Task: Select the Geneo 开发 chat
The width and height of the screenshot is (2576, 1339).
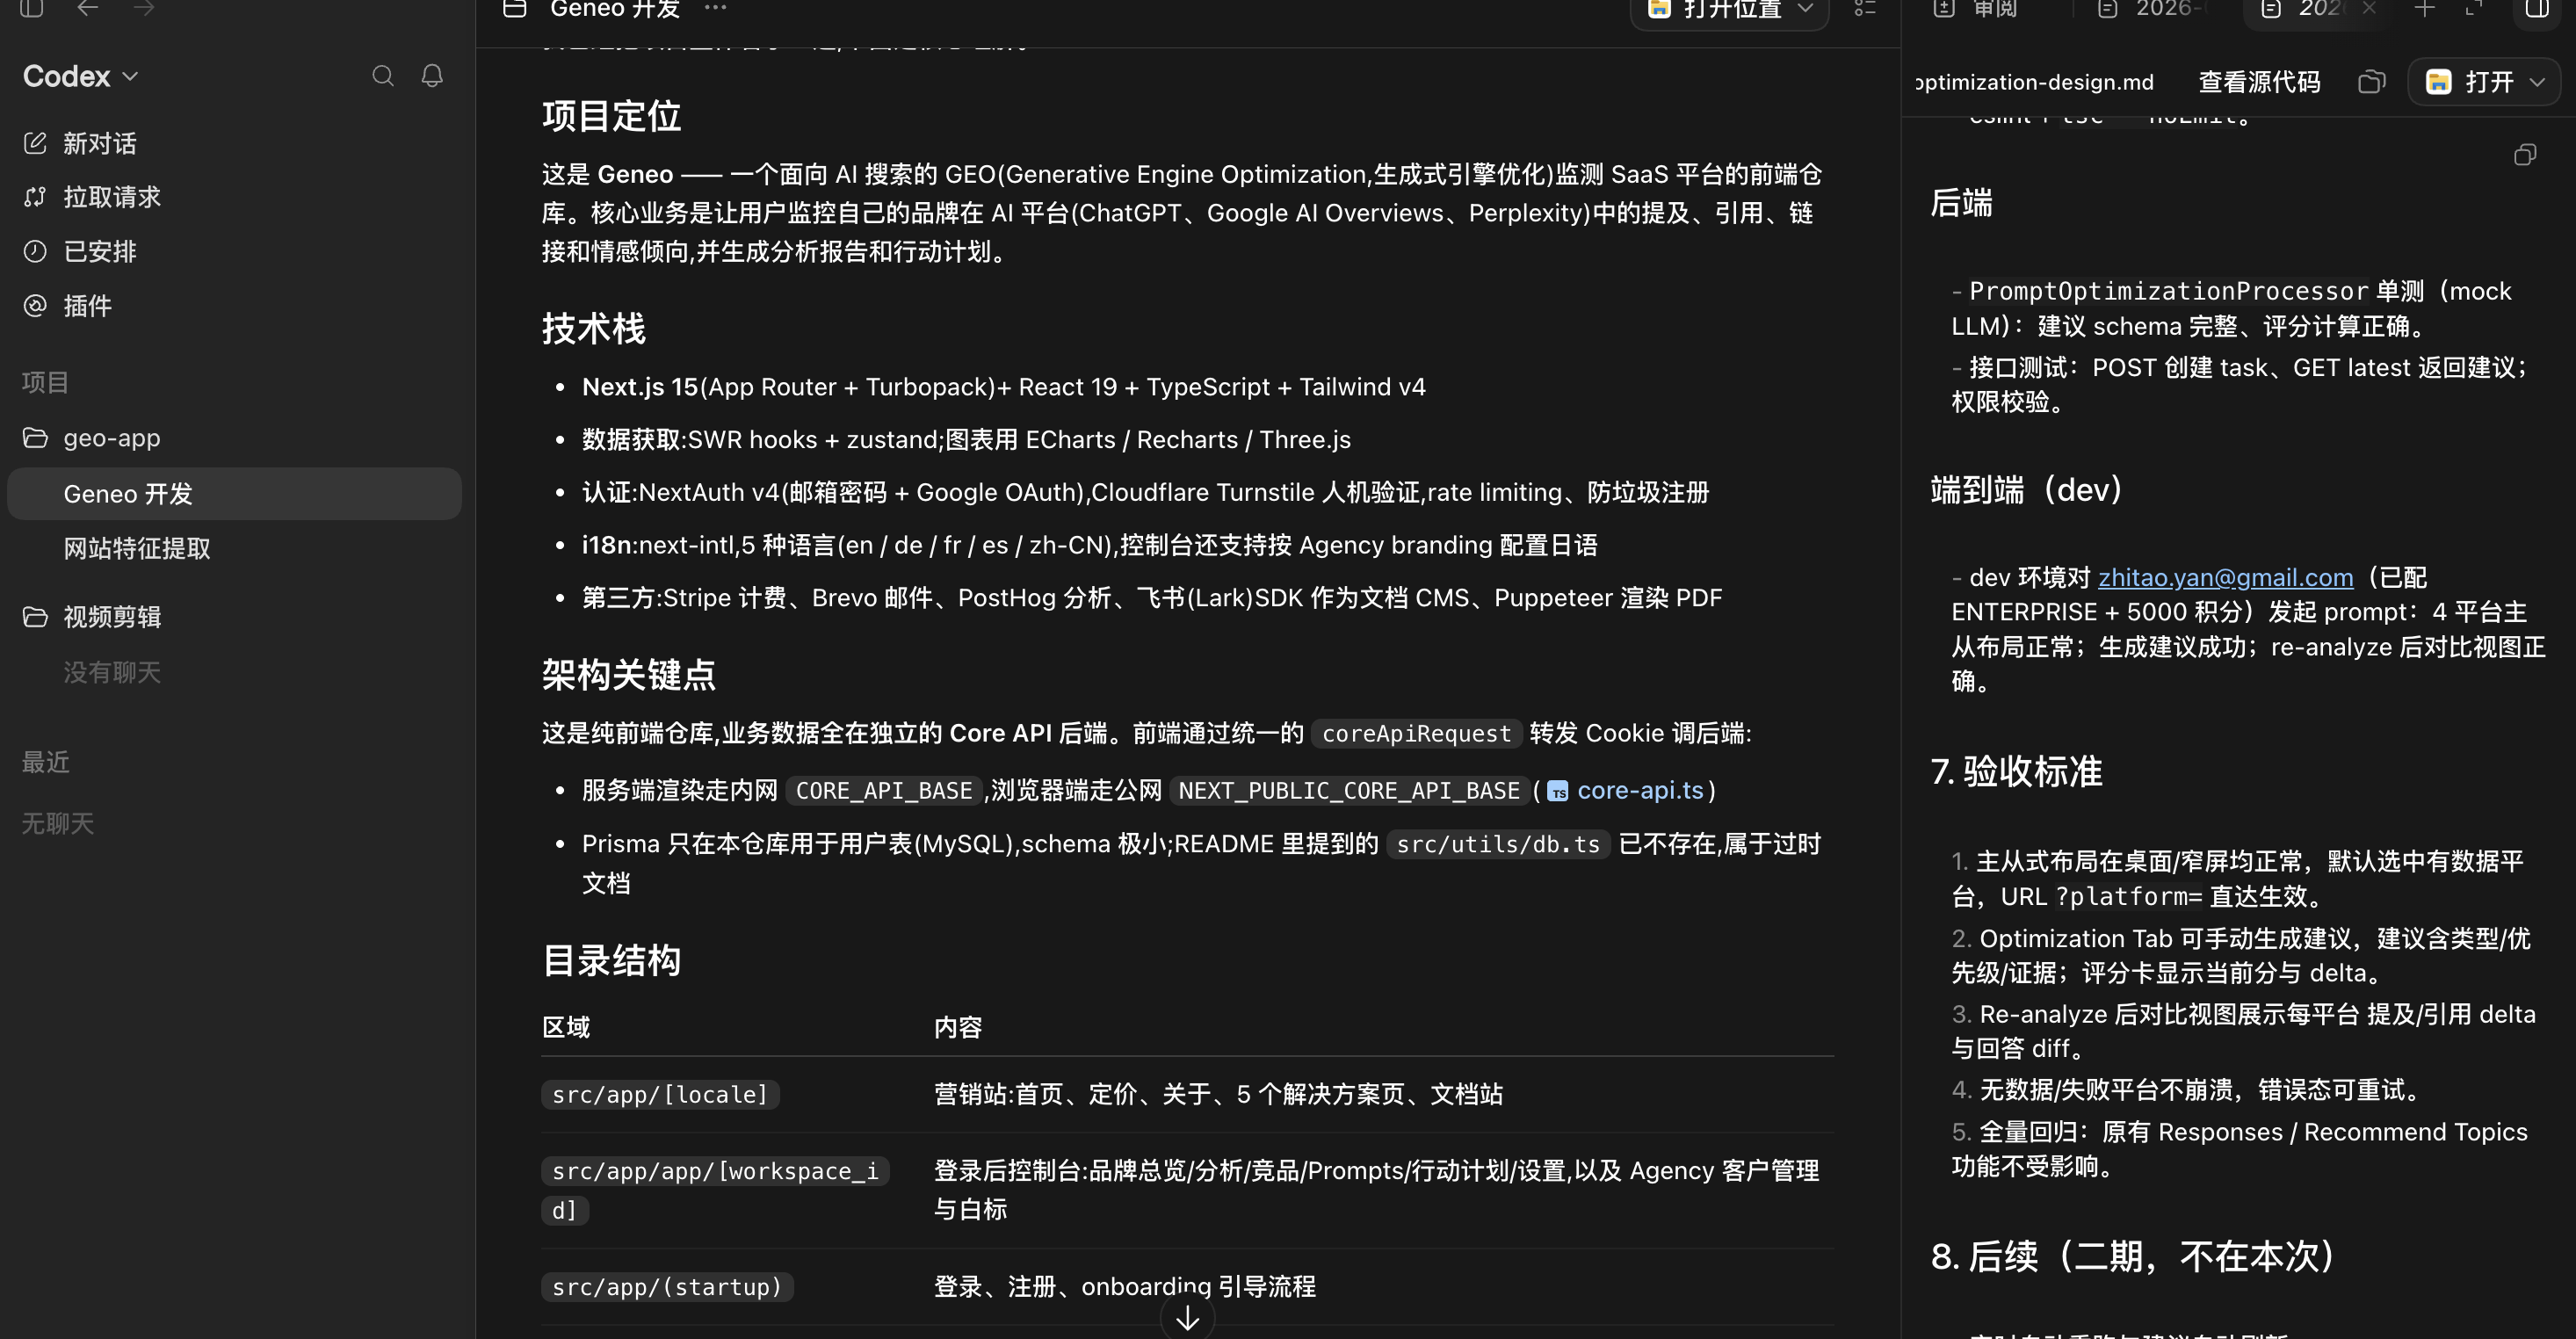Action: pyautogui.click(x=234, y=494)
